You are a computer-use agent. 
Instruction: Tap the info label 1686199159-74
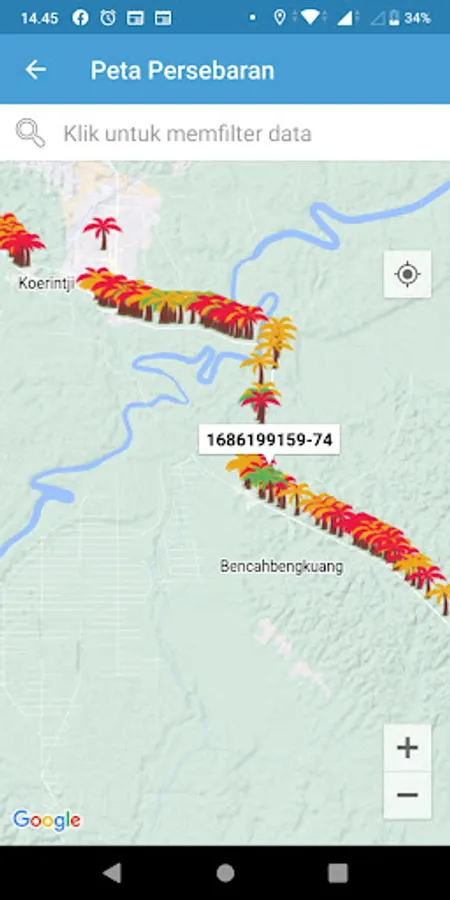pyautogui.click(x=269, y=440)
